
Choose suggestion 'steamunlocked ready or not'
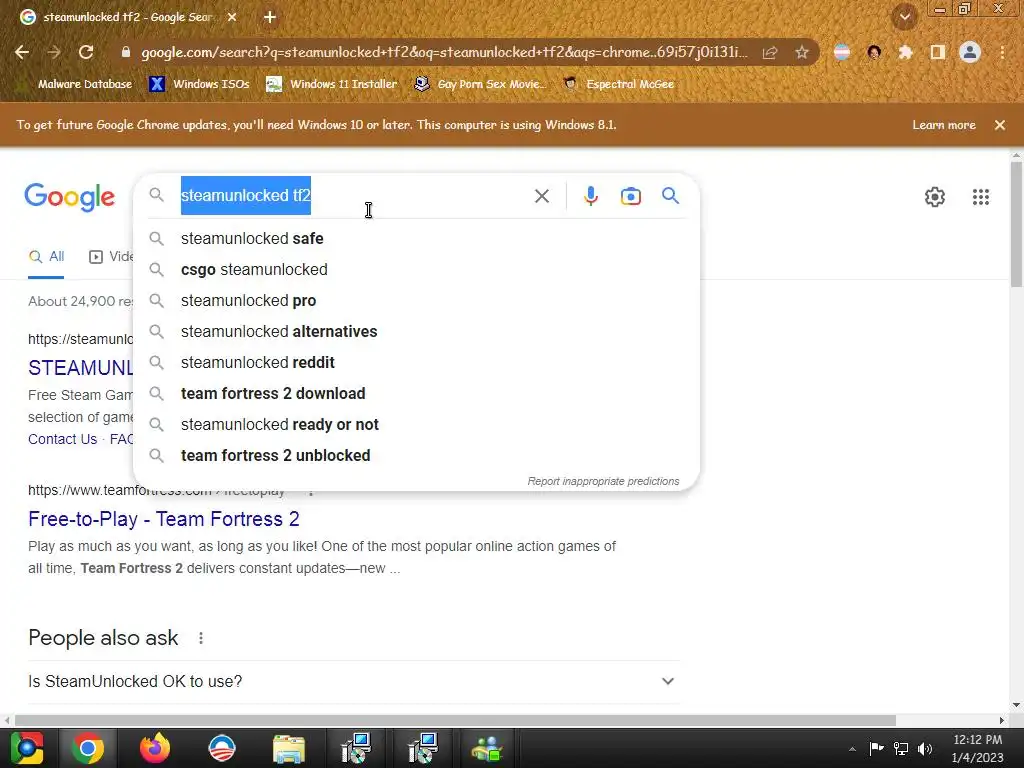click(x=416, y=424)
